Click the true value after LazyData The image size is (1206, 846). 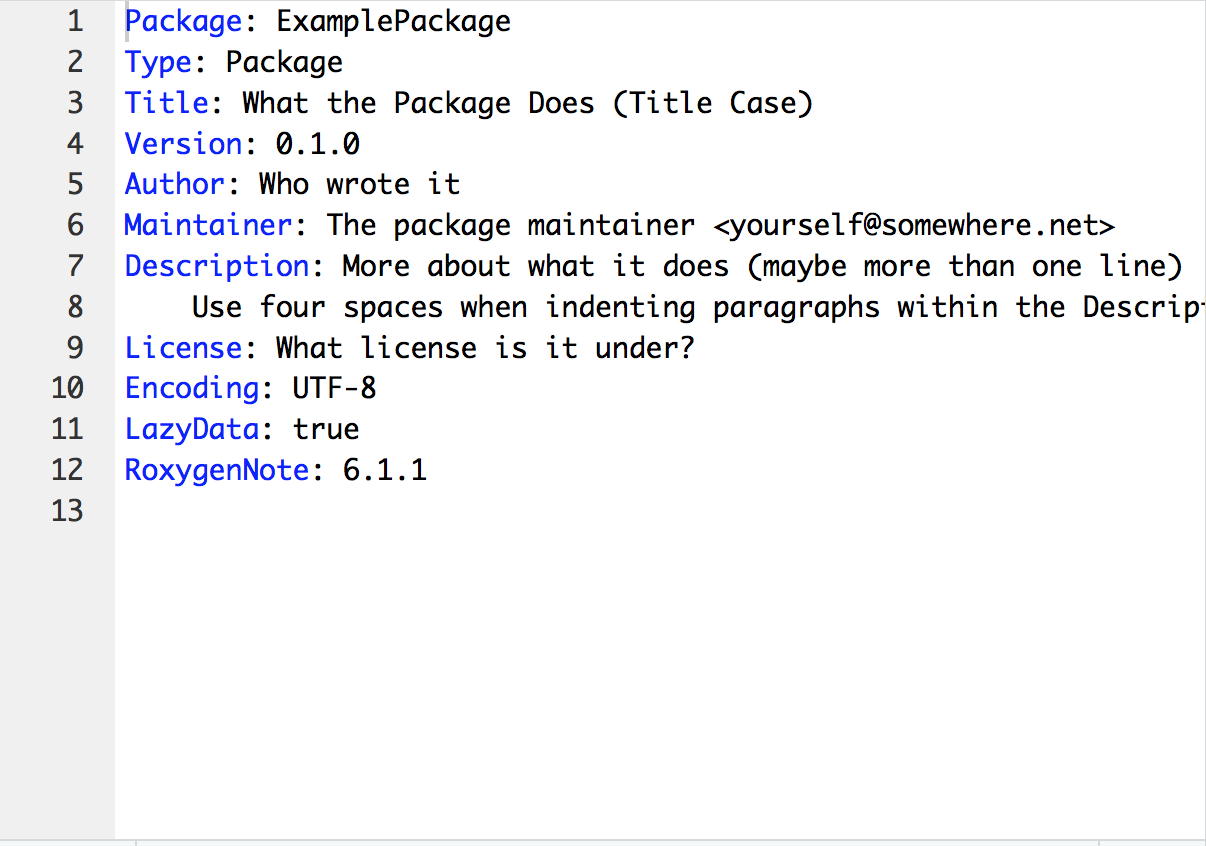(x=326, y=429)
